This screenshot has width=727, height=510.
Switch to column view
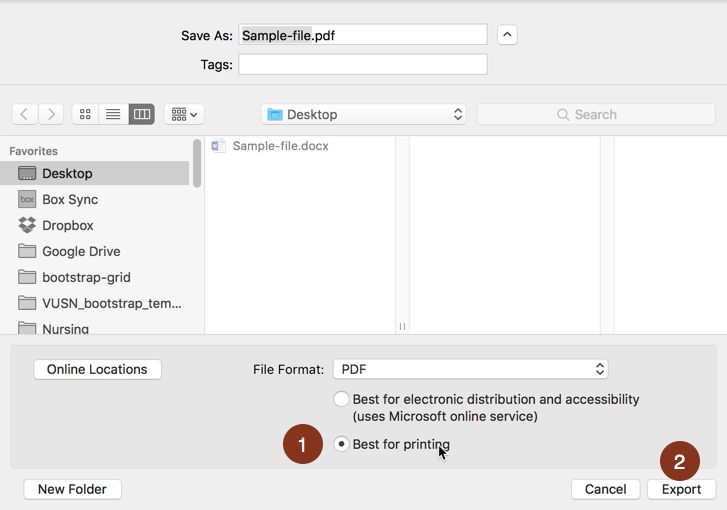tap(142, 114)
